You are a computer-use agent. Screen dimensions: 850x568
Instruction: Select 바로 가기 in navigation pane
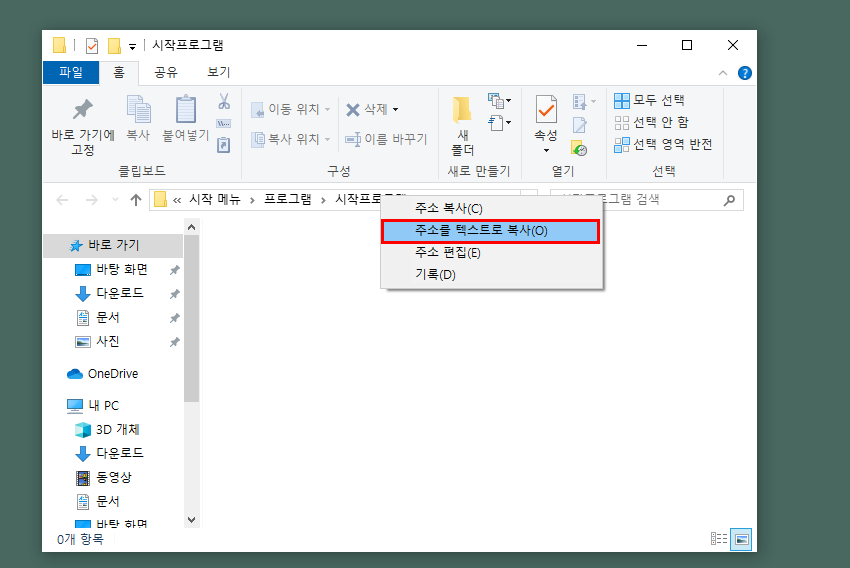[113, 246]
